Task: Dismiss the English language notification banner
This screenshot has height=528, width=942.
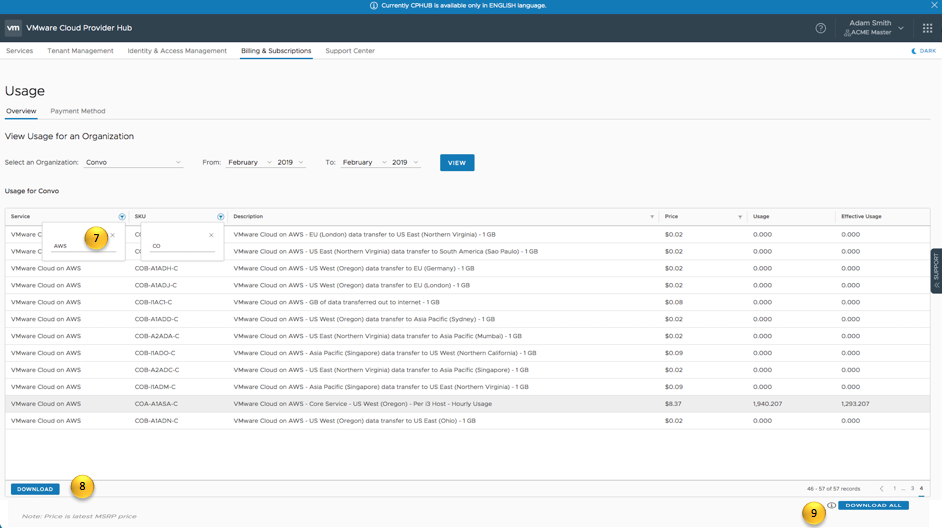Action: pyautogui.click(x=934, y=5)
